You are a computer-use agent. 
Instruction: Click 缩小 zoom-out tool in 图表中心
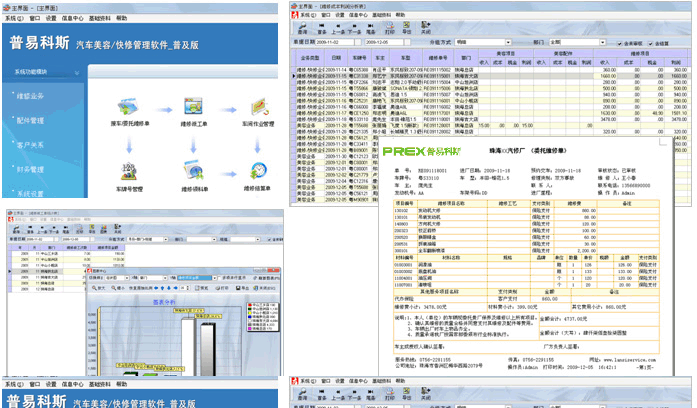(x=118, y=288)
